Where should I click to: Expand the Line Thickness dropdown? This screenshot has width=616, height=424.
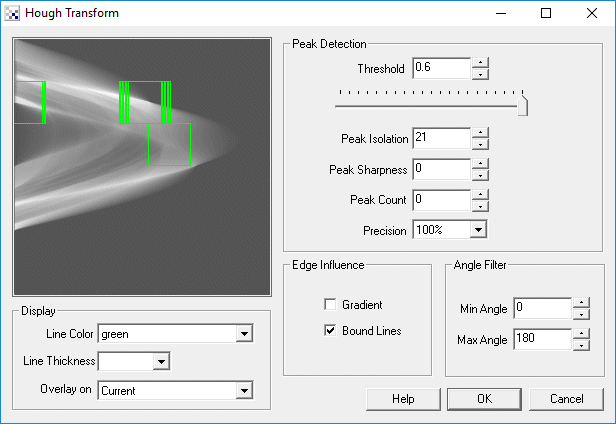click(161, 361)
